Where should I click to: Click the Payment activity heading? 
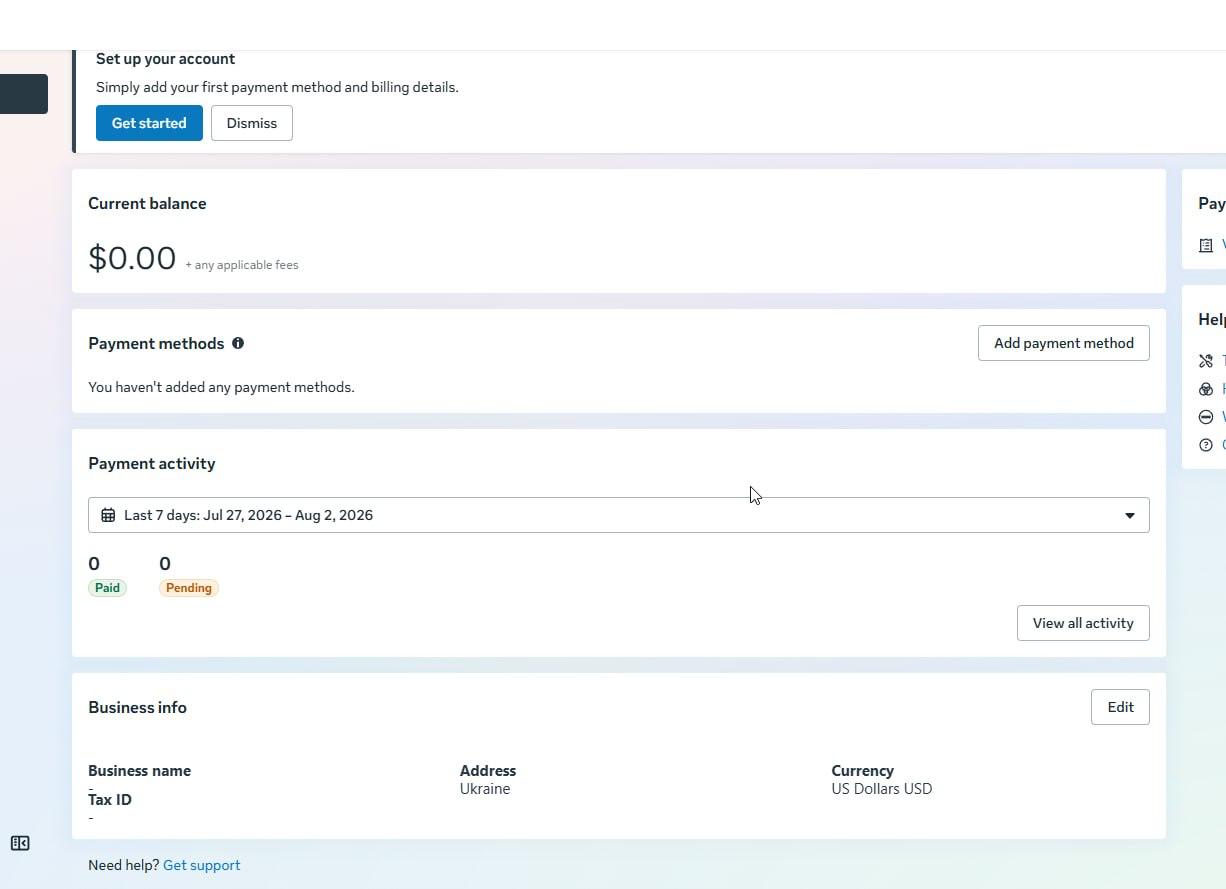point(152,463)
